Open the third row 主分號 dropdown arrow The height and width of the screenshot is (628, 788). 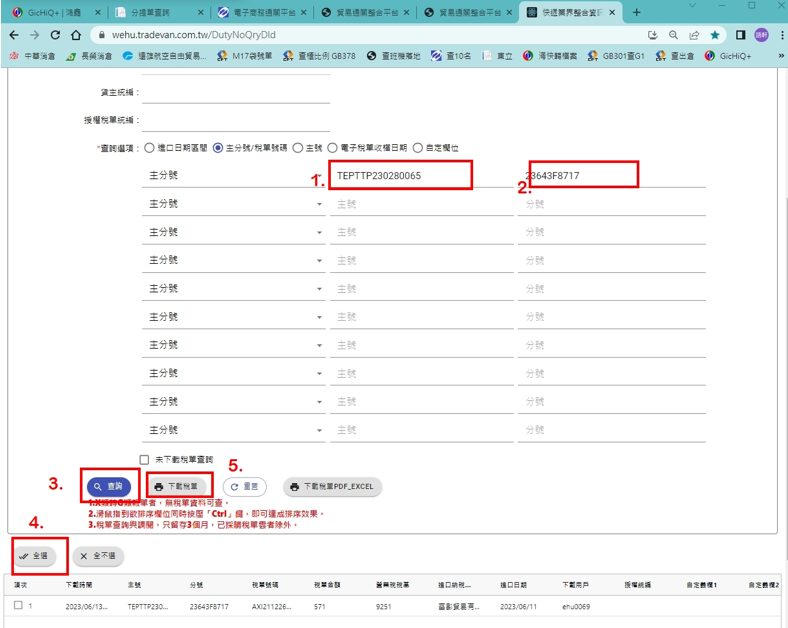[320, 232]
